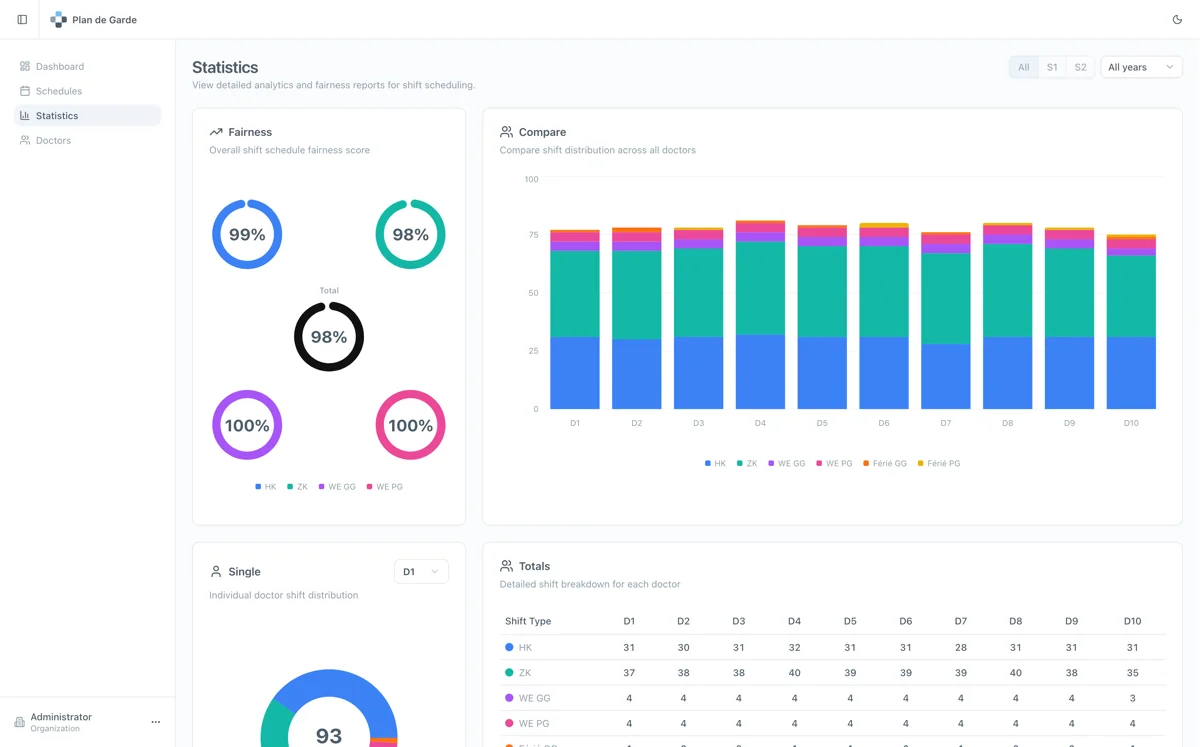
Task: Click the ZK legend under Fairness
Action: (297, 487)
